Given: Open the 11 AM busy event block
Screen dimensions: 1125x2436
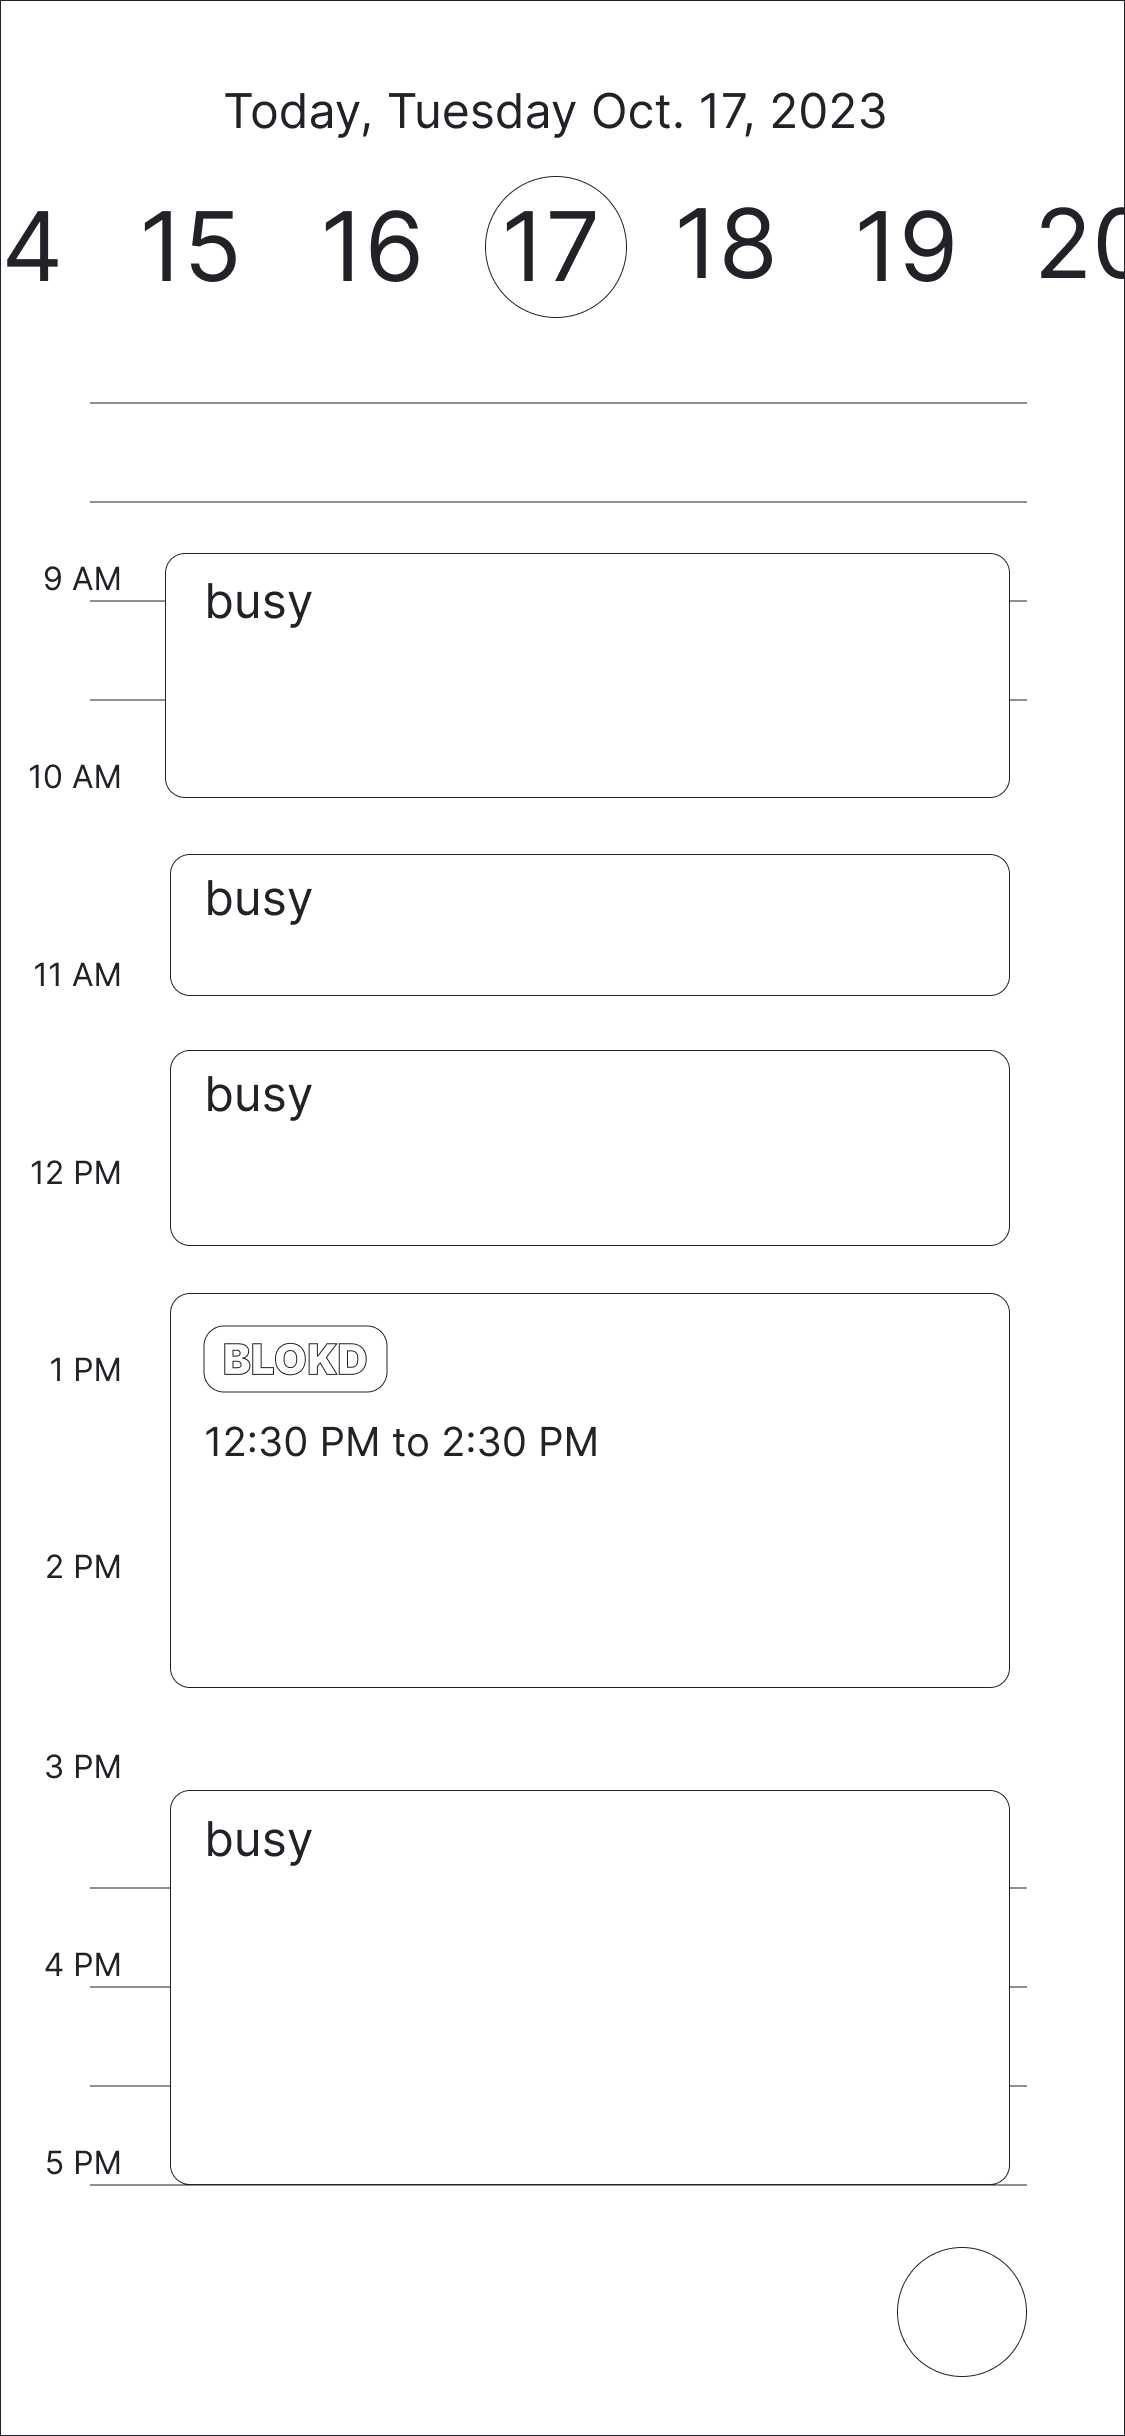Looking at the screenshot, I should (590, 1145).
